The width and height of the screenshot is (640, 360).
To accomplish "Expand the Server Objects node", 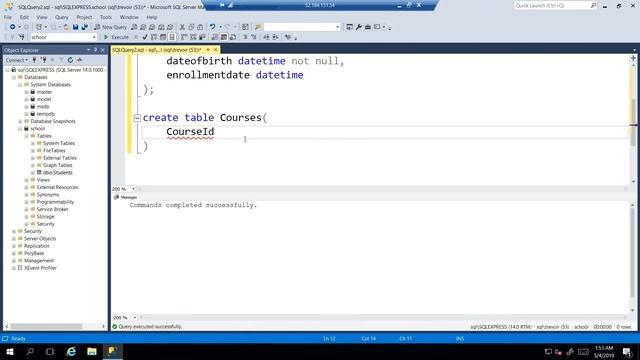I will pos(14,239).
